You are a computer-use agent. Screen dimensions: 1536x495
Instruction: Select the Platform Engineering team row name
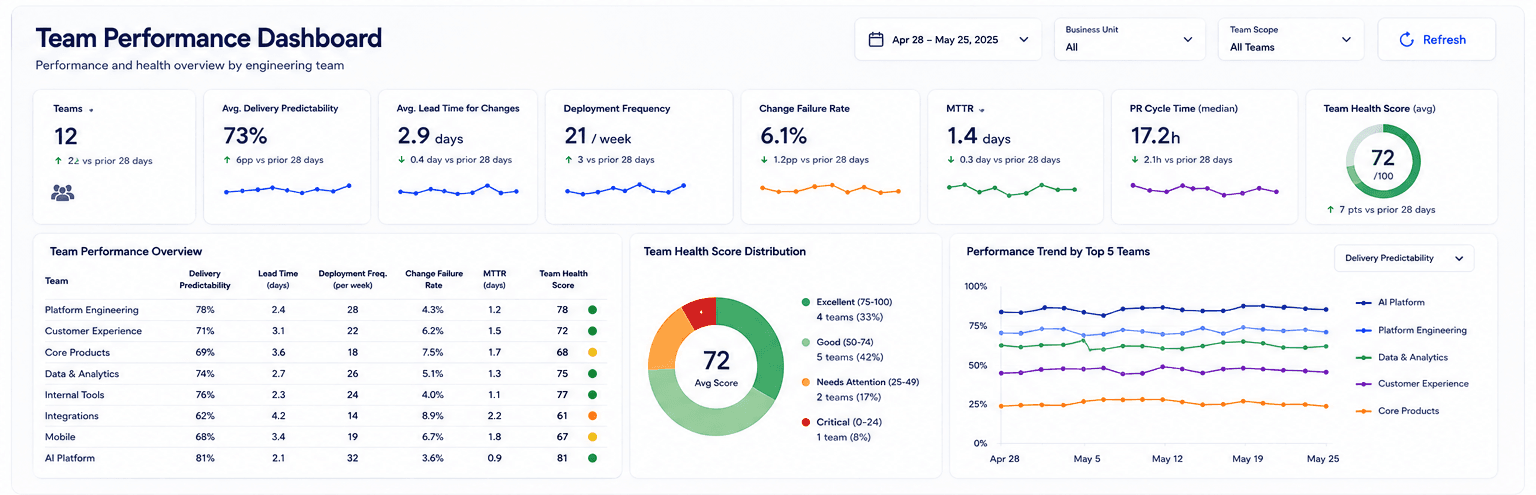92,310
